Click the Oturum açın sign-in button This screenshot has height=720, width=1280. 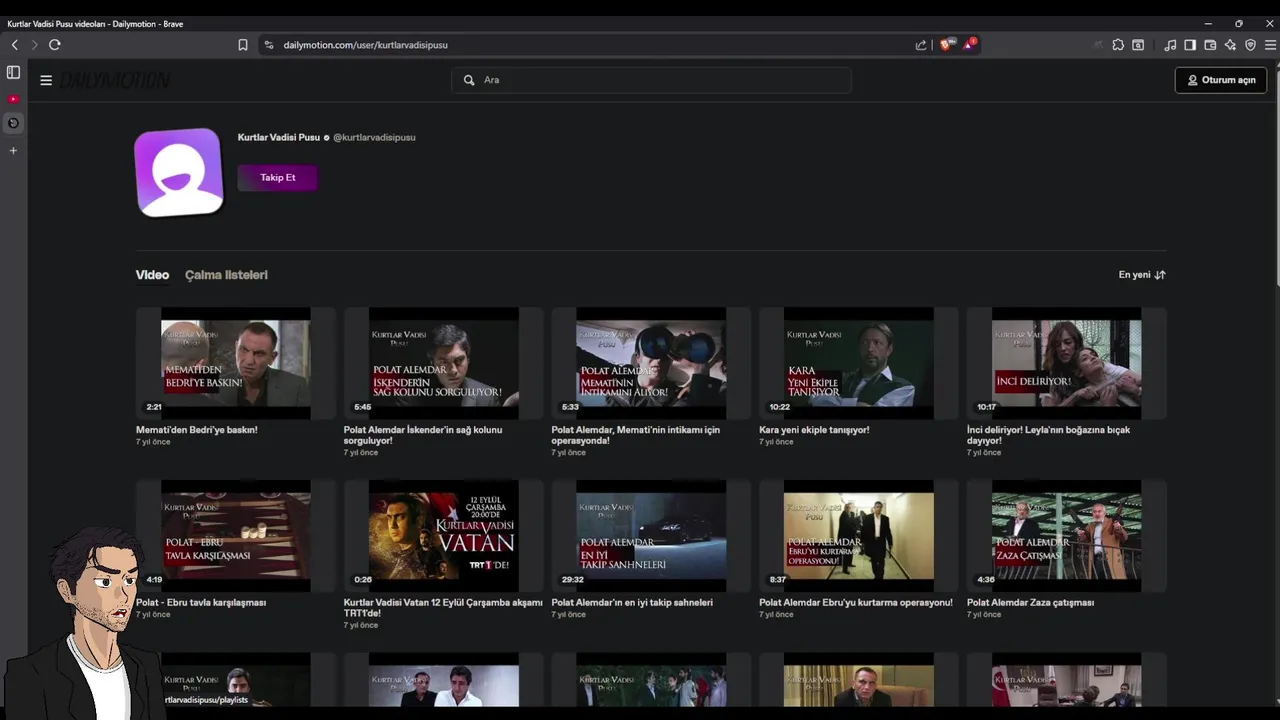[1221, 80]
